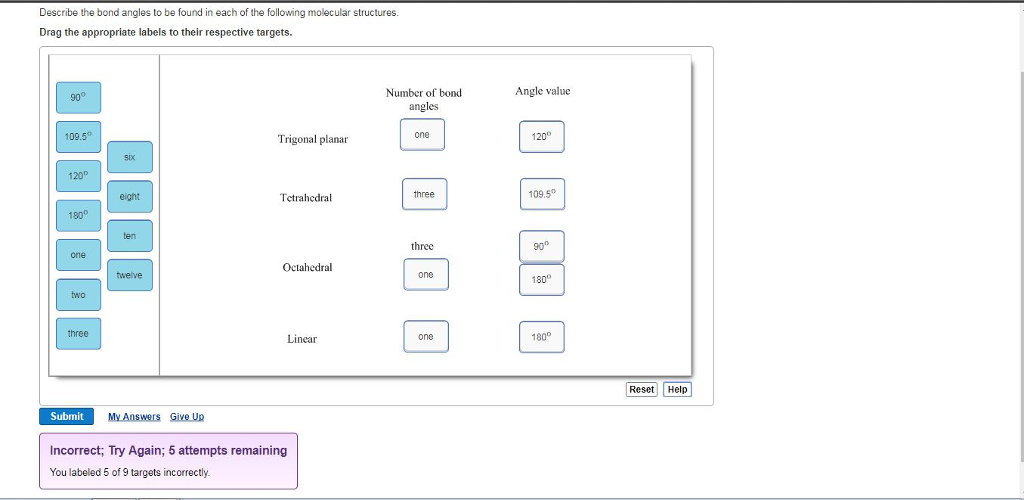Click 'You labeled 5 of 9 targets incorrectly' message
1024x500 pixels.
tap(130, 472)
